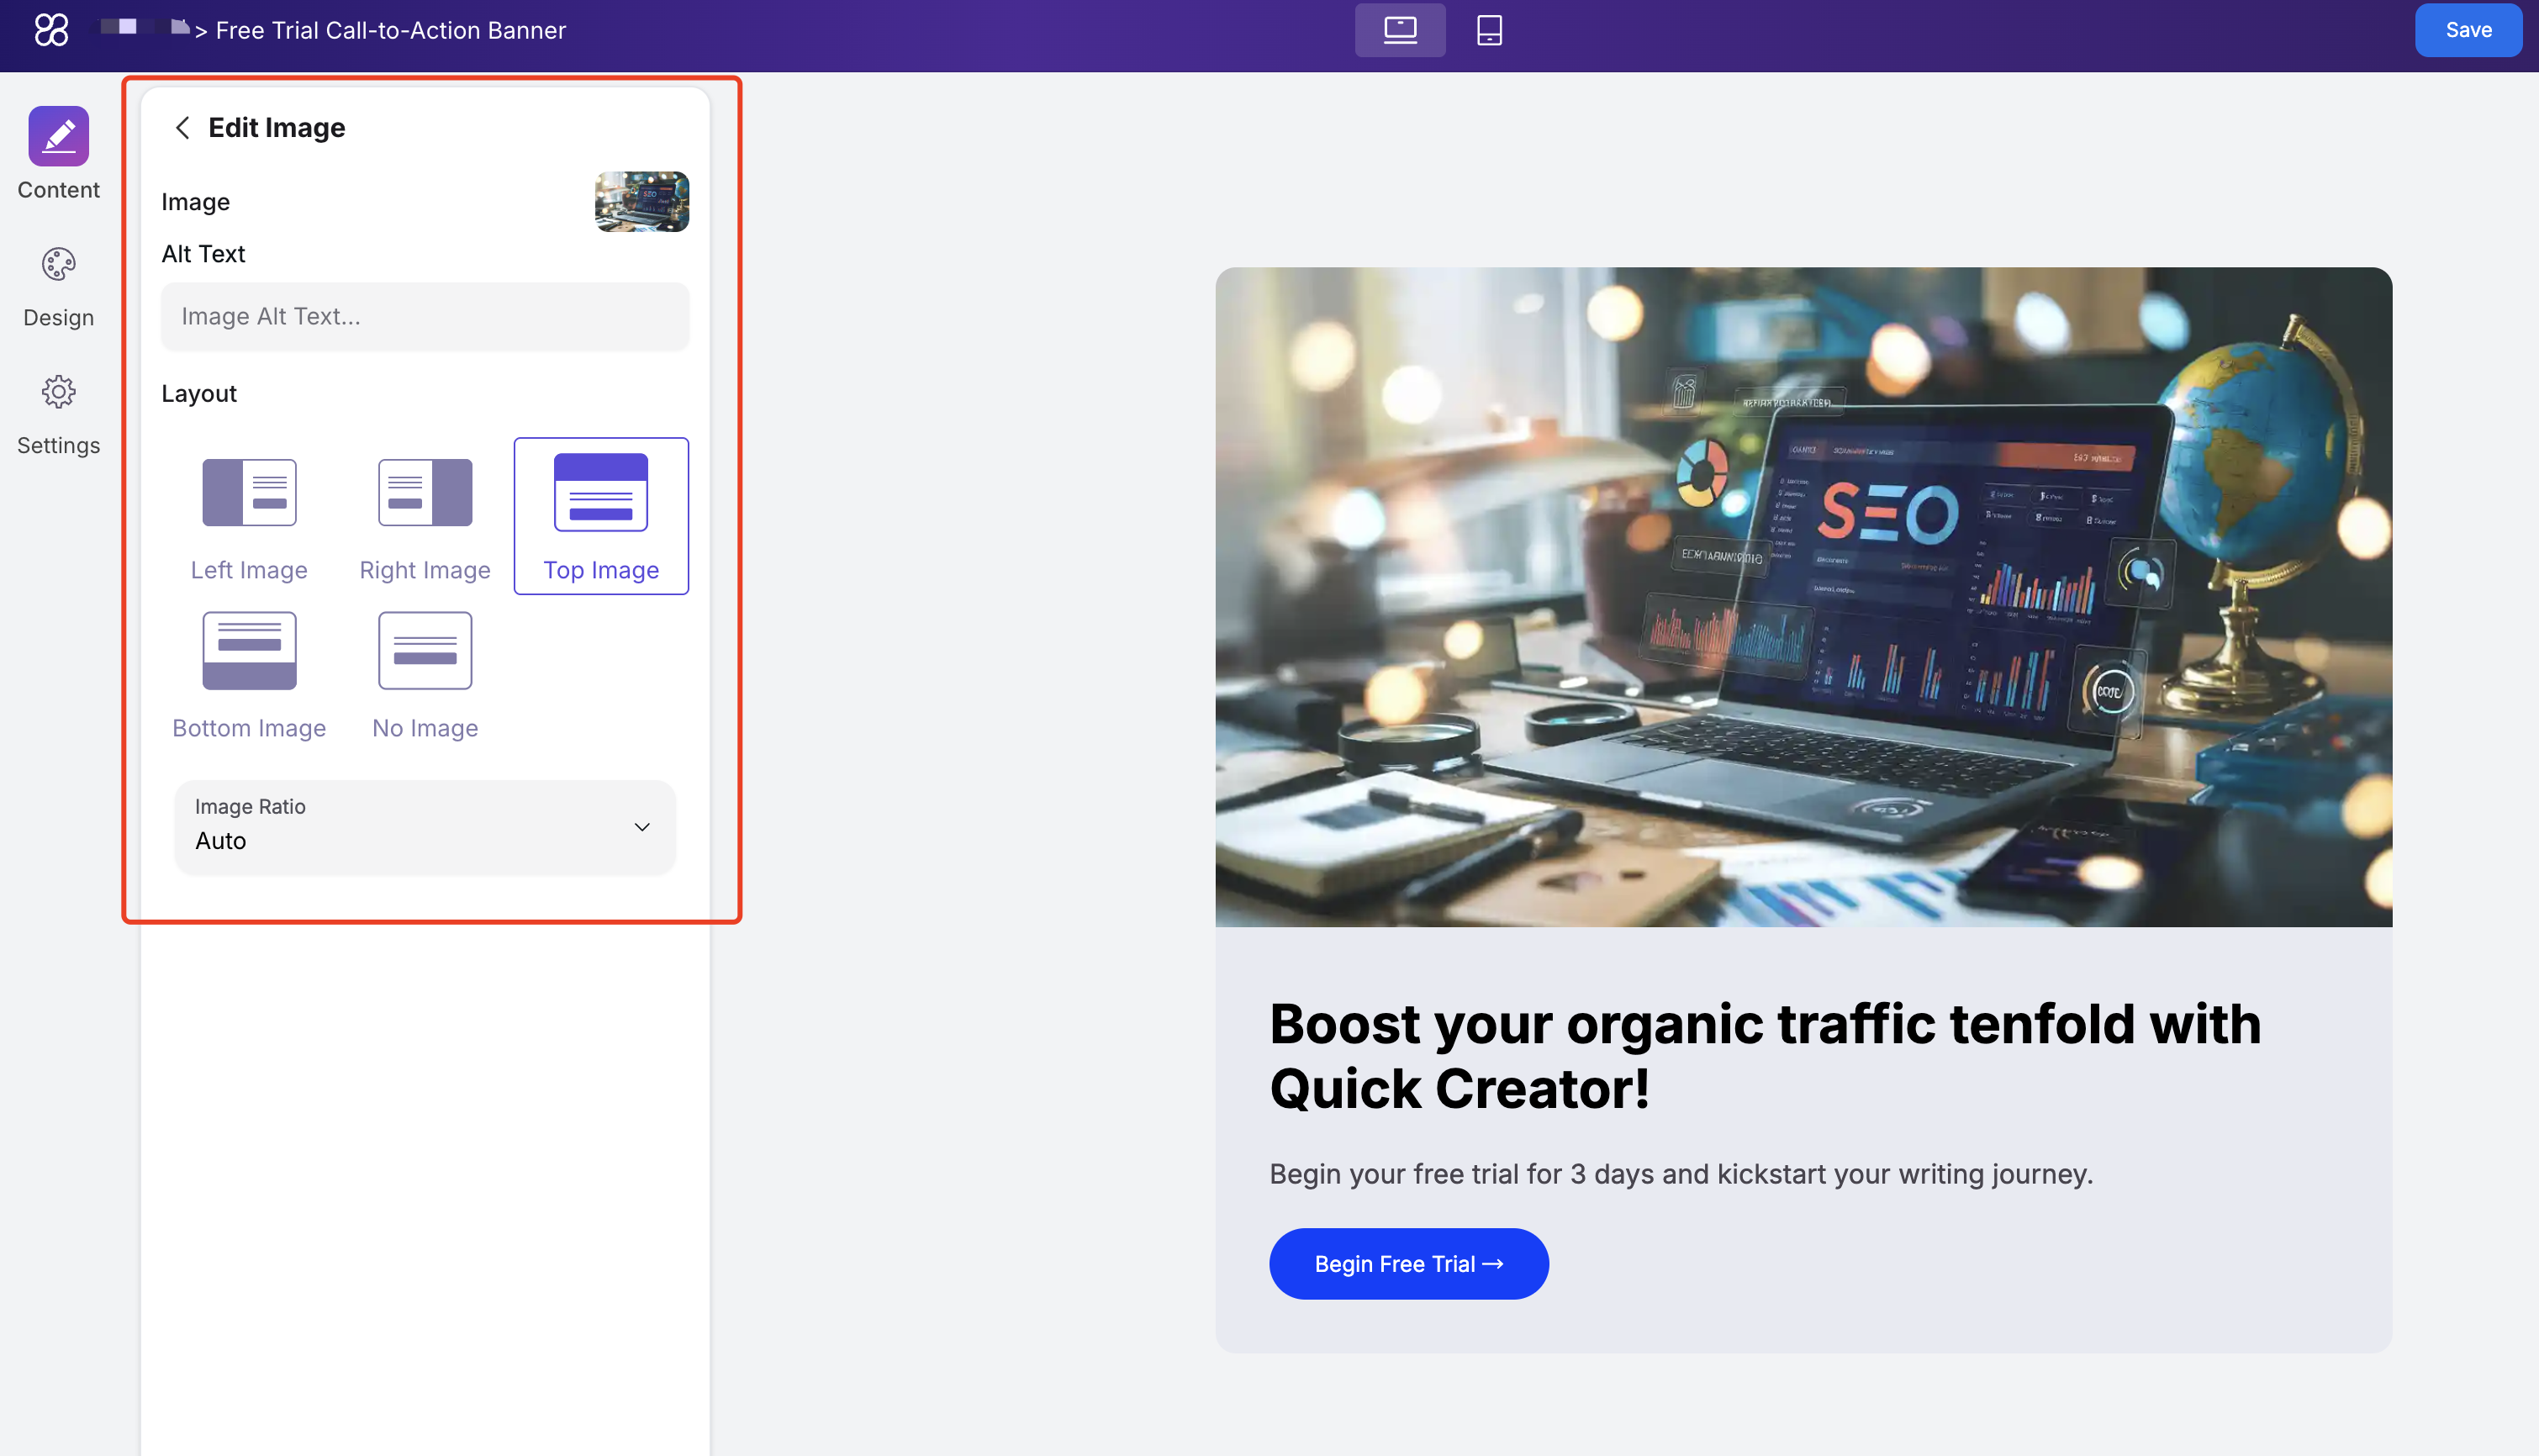Click the free trial subtitle text
2539x1456 pixels.
pyautogui.click(x=1680, y=1173)
